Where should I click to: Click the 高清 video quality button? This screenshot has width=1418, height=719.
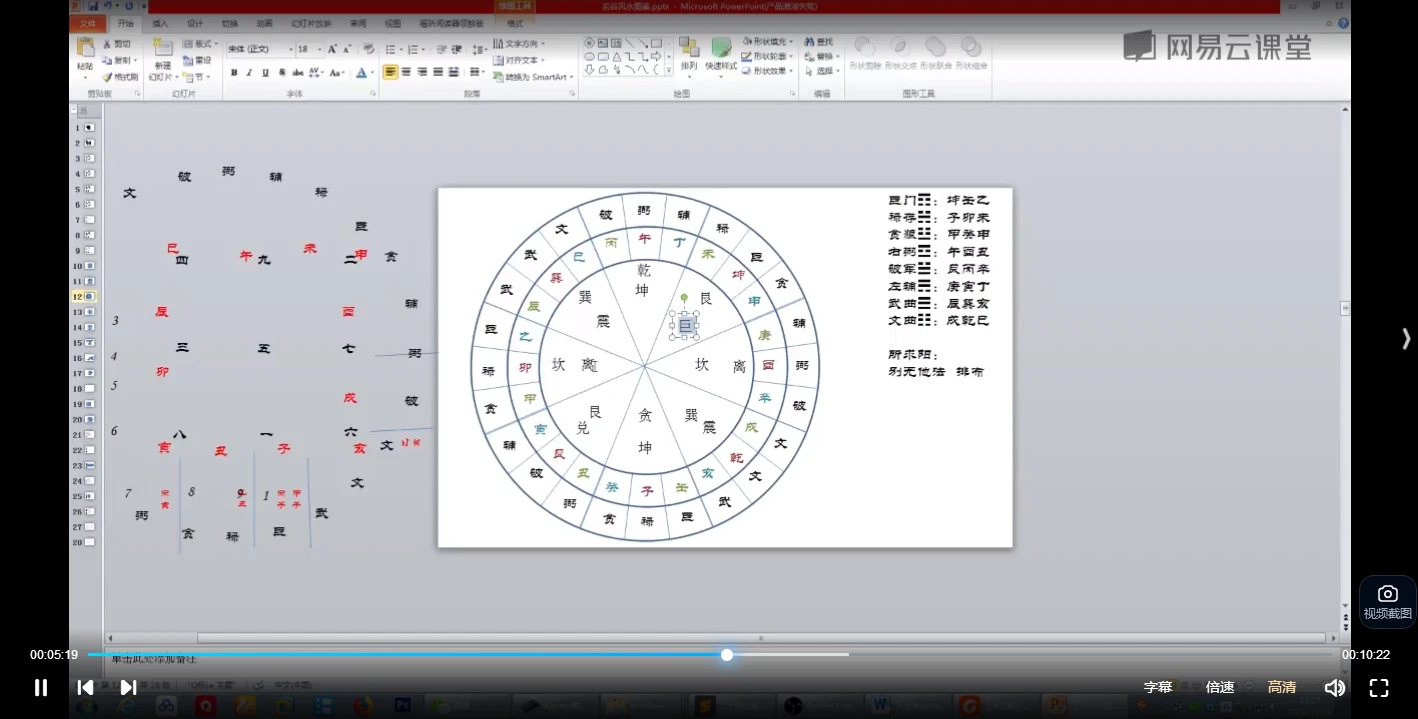(x=1282, y=687)
